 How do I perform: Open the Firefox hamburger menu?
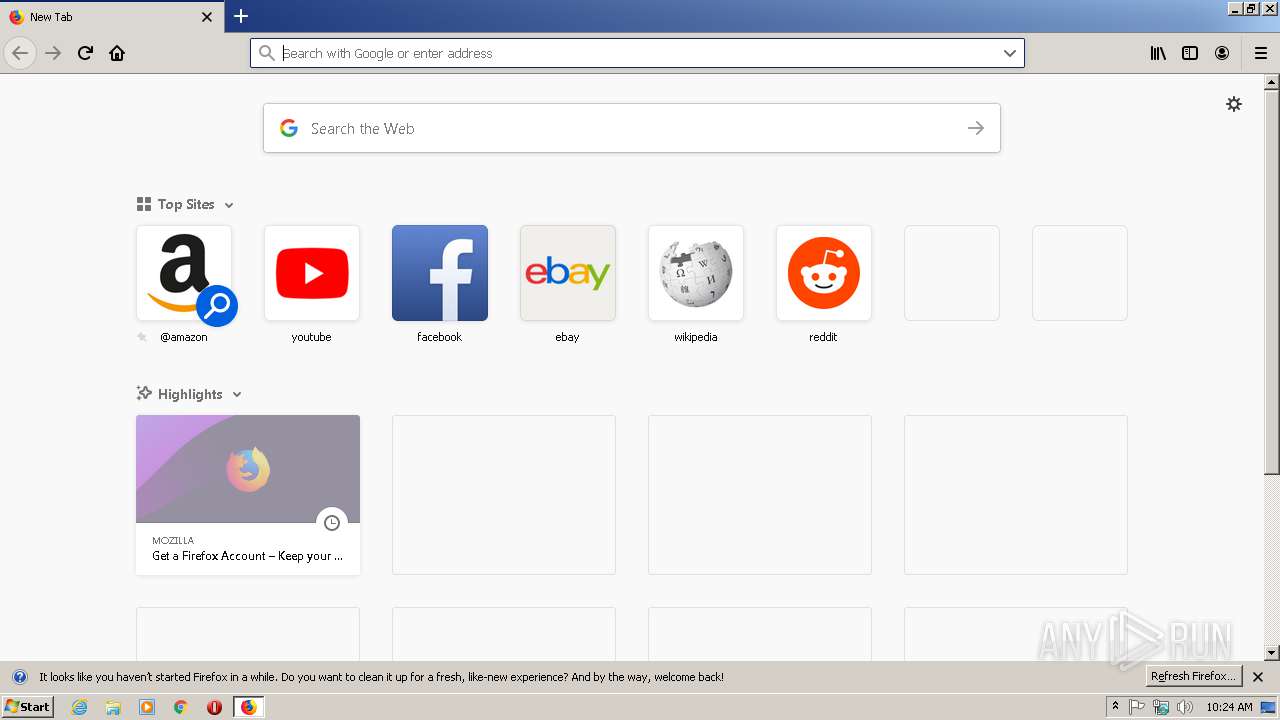[1261, 53]
